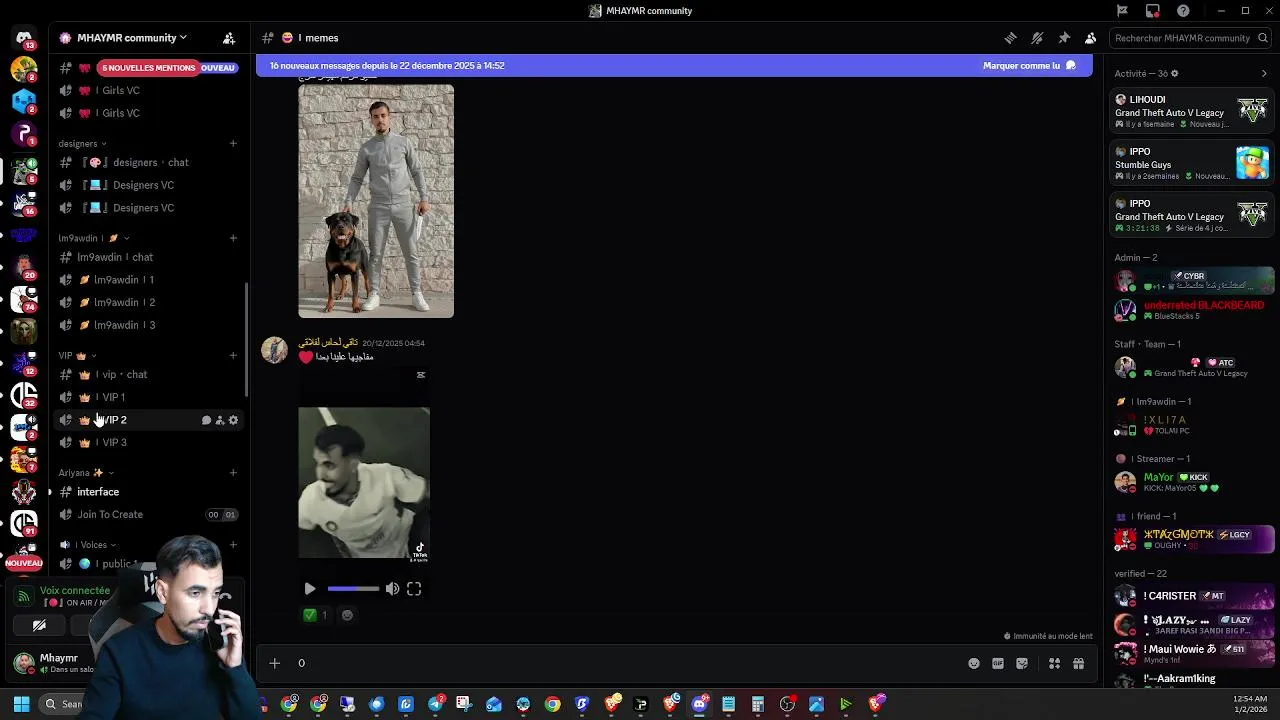Viewport: 1280px width, 720px height.
Task: Toggle channel notification settings bell icon
Action: 1037,38
